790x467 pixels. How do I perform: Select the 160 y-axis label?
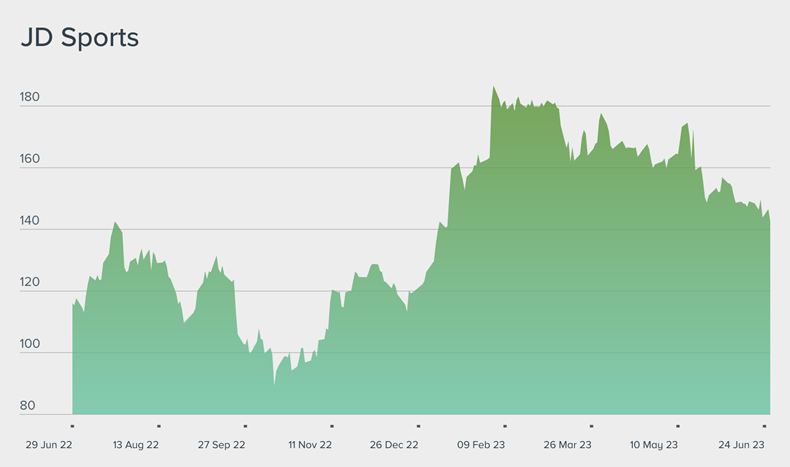tap(29, 160)
